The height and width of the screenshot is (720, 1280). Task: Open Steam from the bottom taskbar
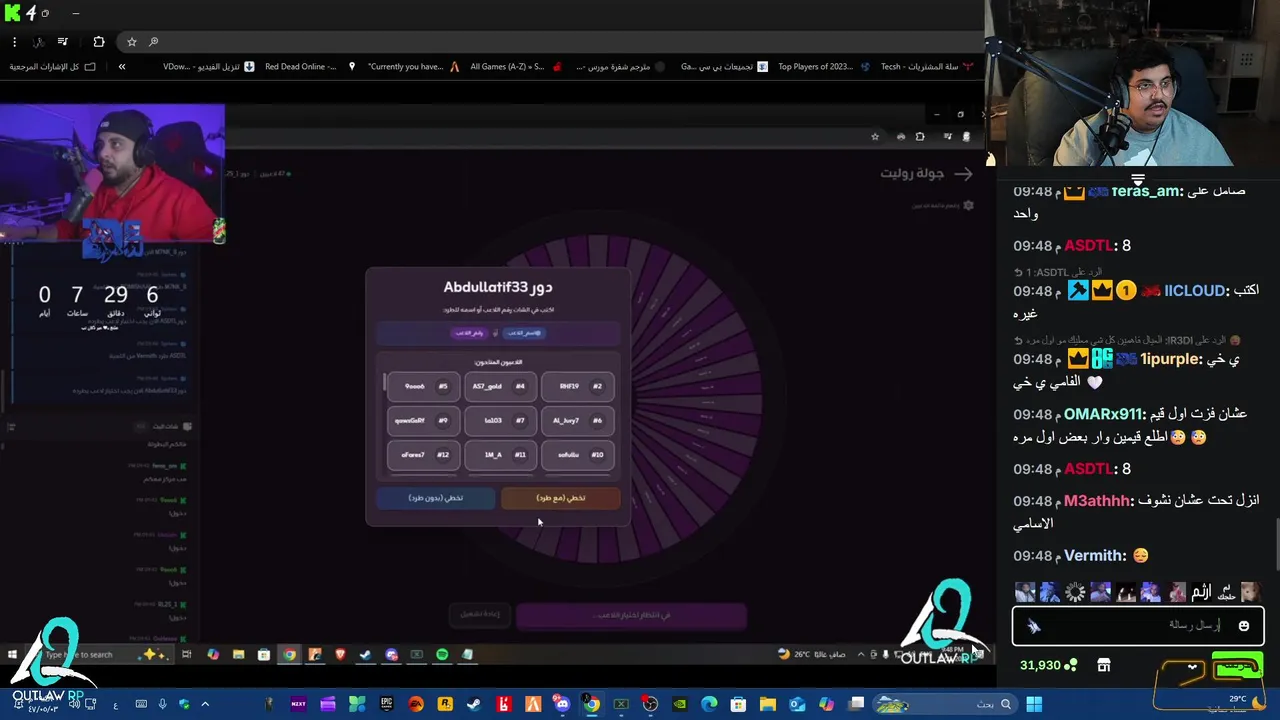474,704
